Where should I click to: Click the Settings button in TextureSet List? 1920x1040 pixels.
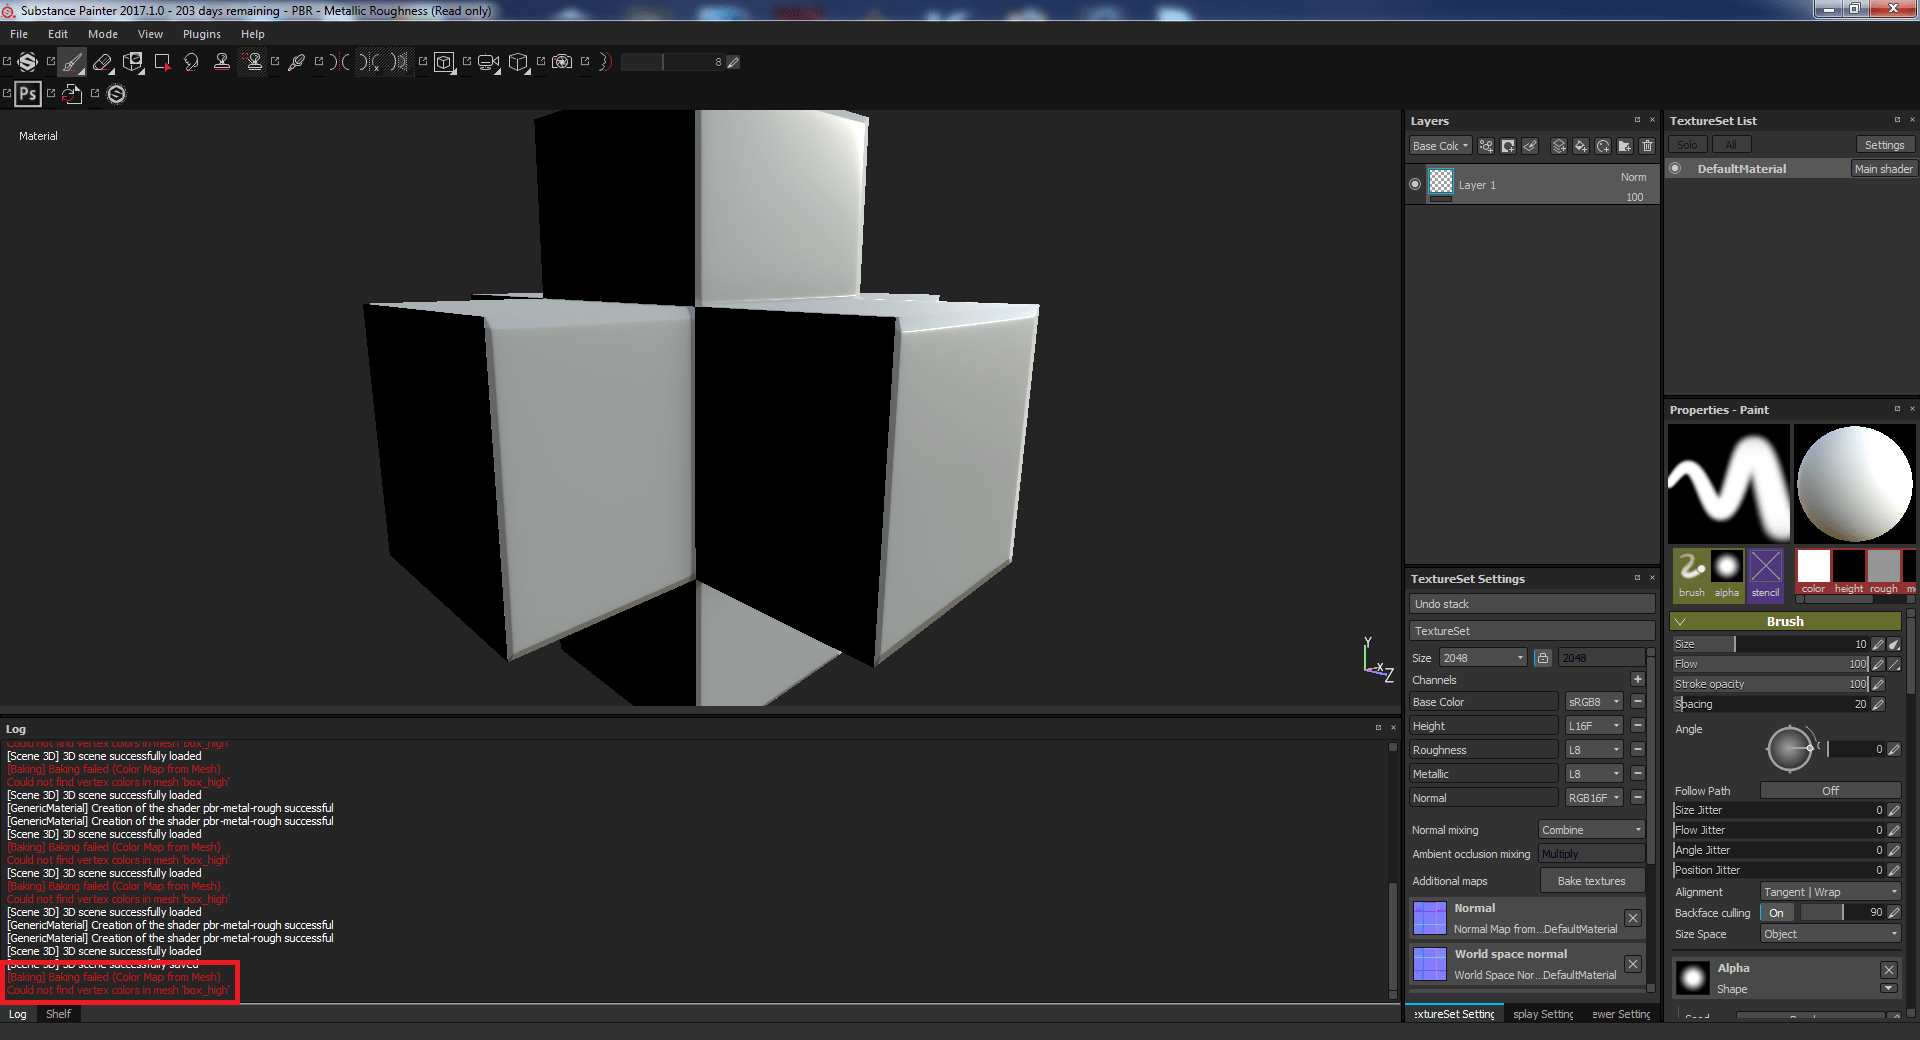click(1884, 143)
